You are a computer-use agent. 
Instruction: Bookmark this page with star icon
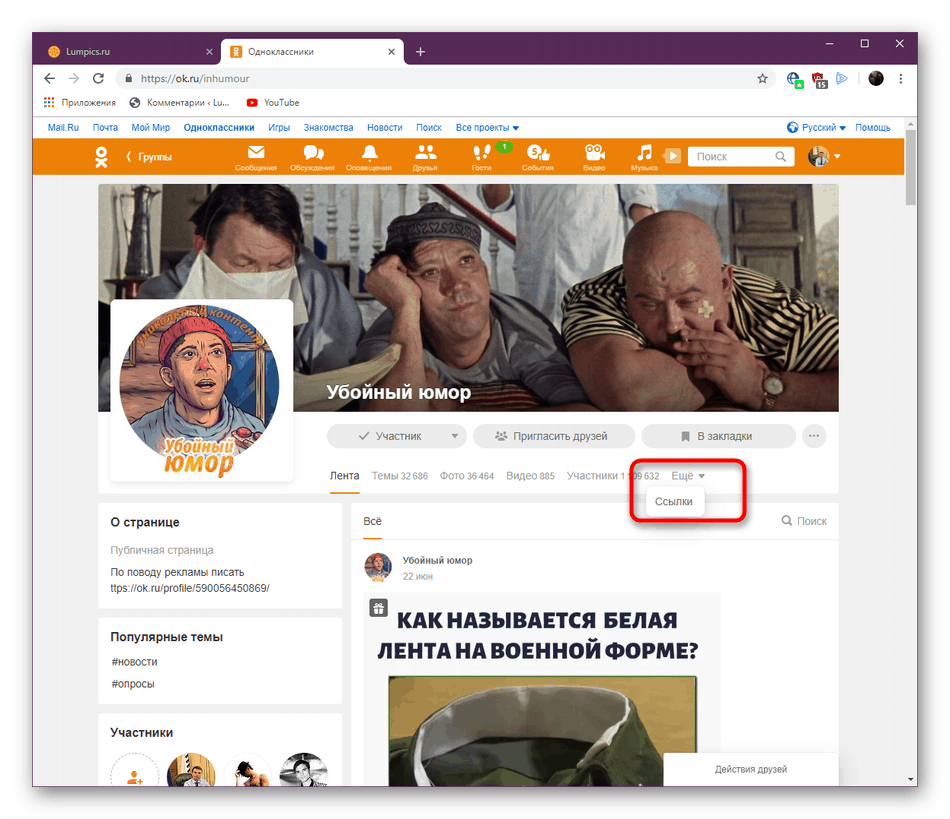pyautogui.click(x=762, y=79)
